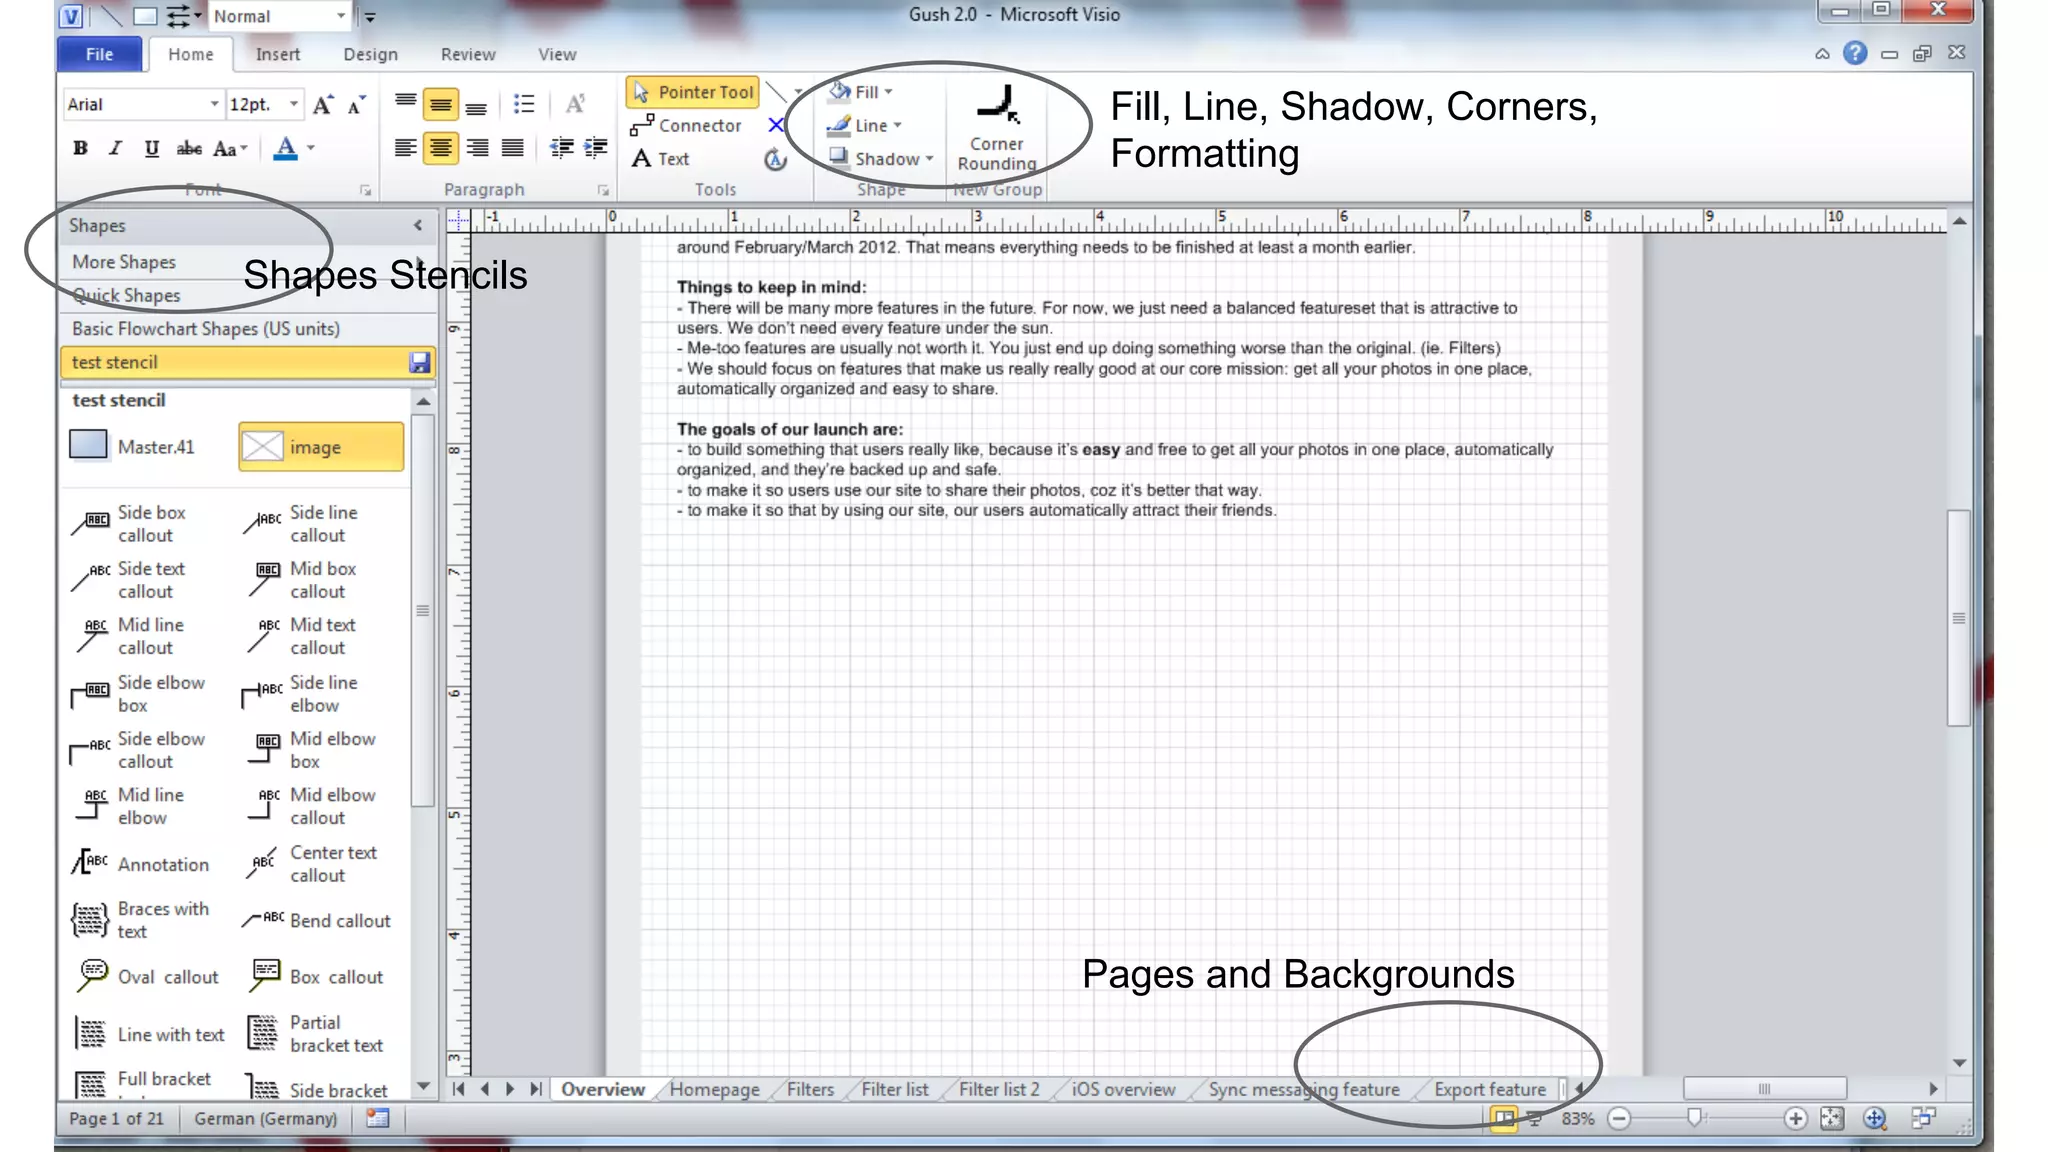This screenshot has height=1152, width=2048.
Task: Justify paragraph text
Action: tap(513, 148)
